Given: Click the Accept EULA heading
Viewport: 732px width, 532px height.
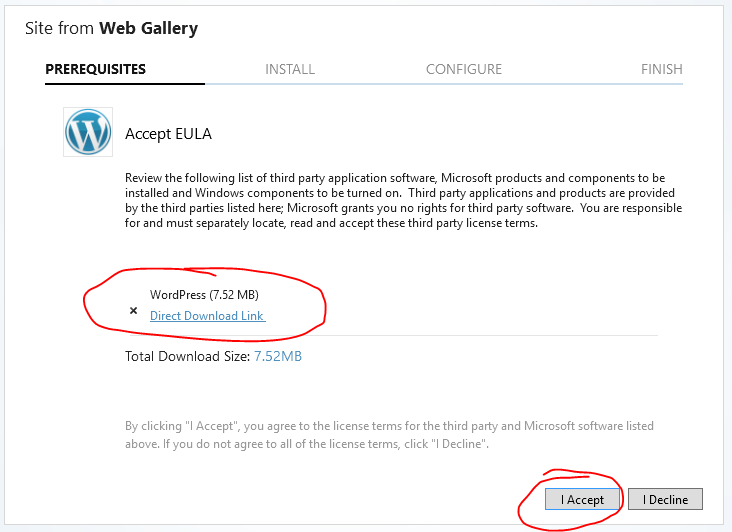Looking at the screenshot, I should 168,134.
